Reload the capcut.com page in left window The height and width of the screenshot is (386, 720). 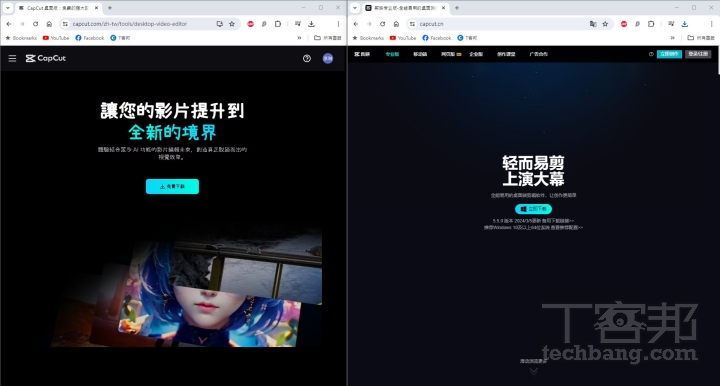pos(35,24)
